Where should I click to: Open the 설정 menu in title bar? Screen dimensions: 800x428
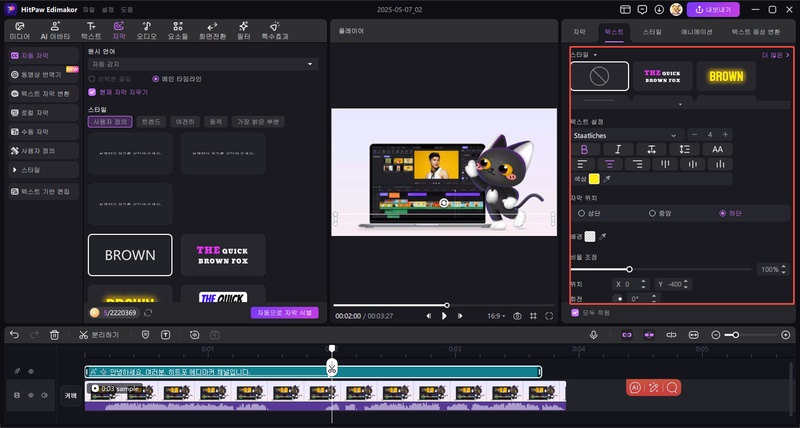(x=108, y=9)
